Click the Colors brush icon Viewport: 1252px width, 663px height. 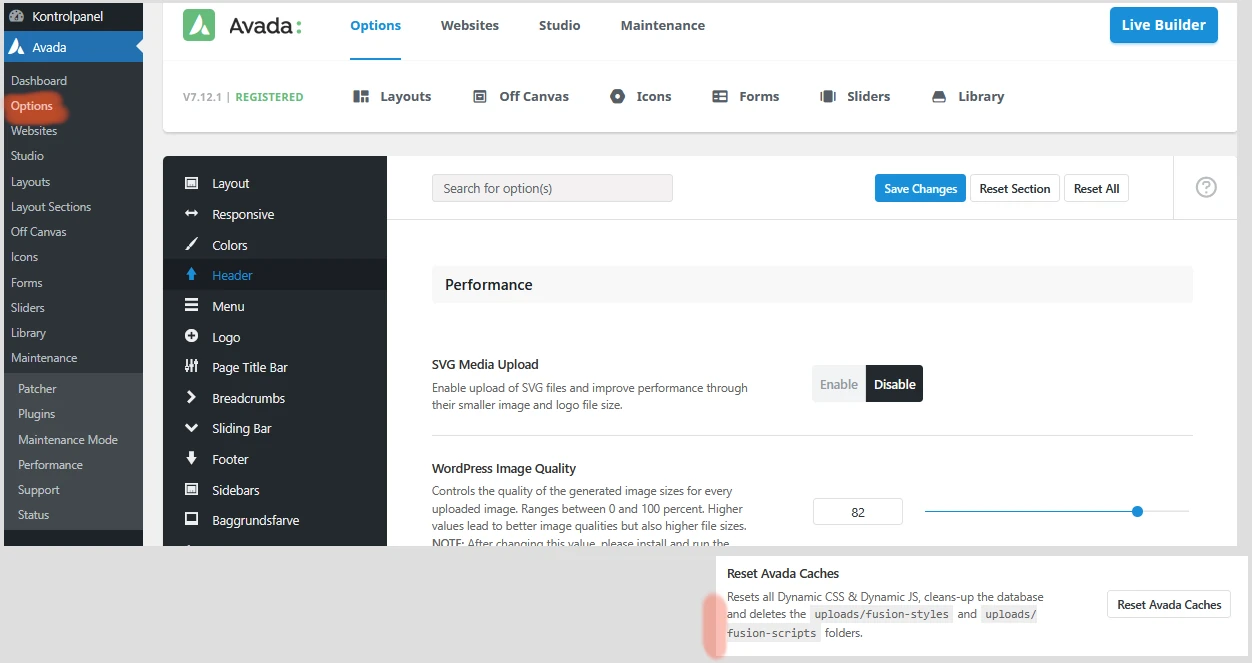coord(191,244)
